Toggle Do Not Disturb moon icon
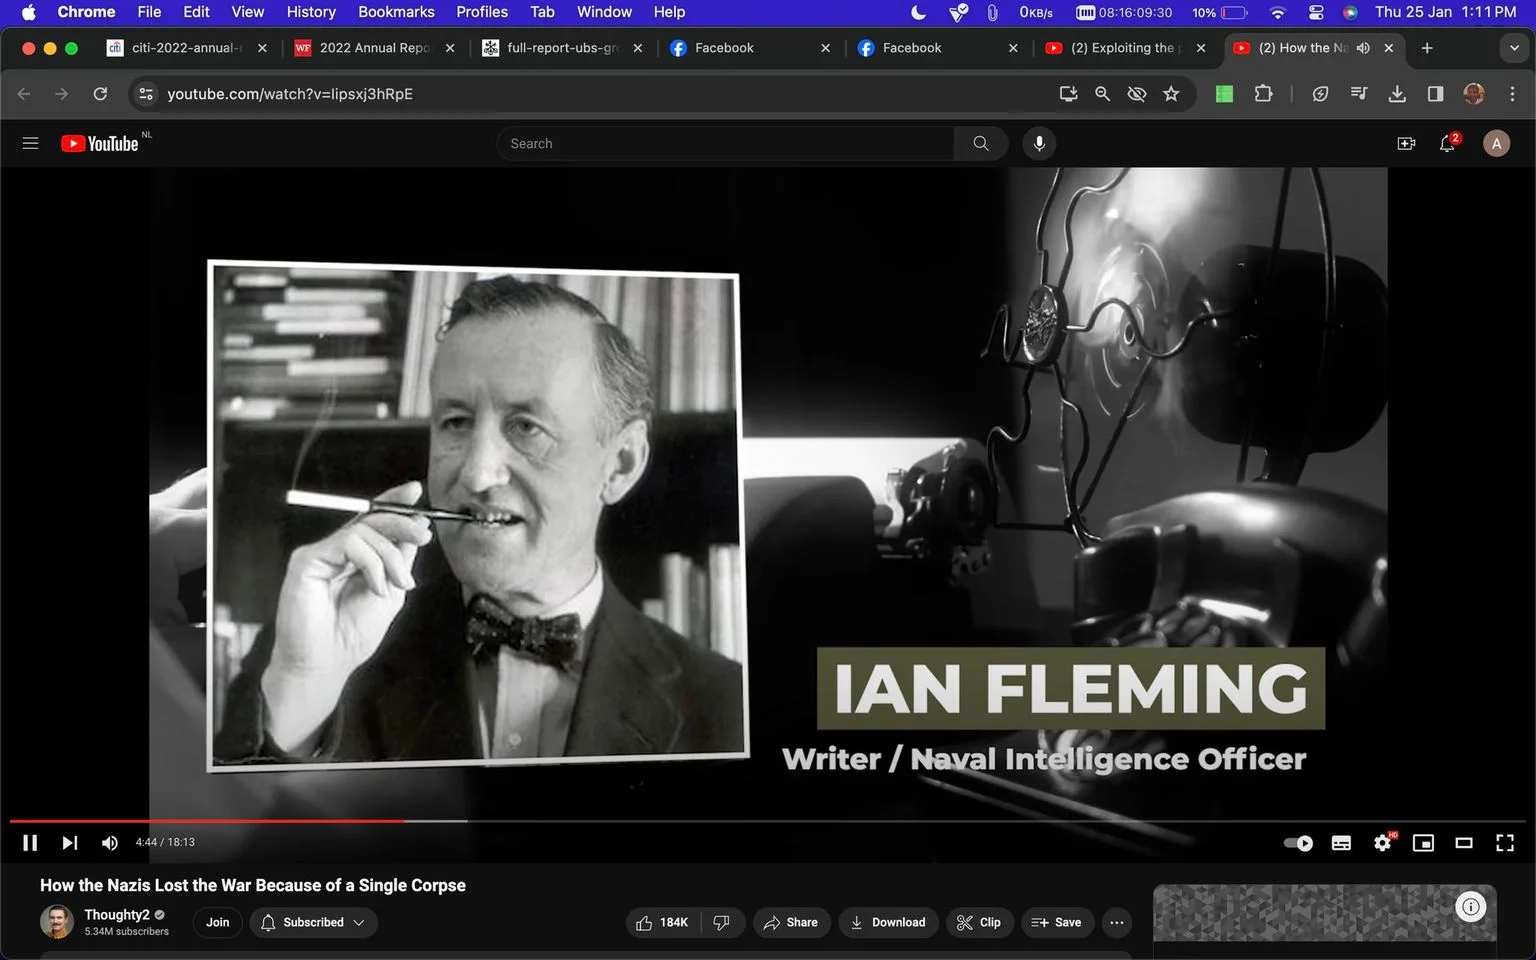1536x960 pixels. [x=919, y=12]
